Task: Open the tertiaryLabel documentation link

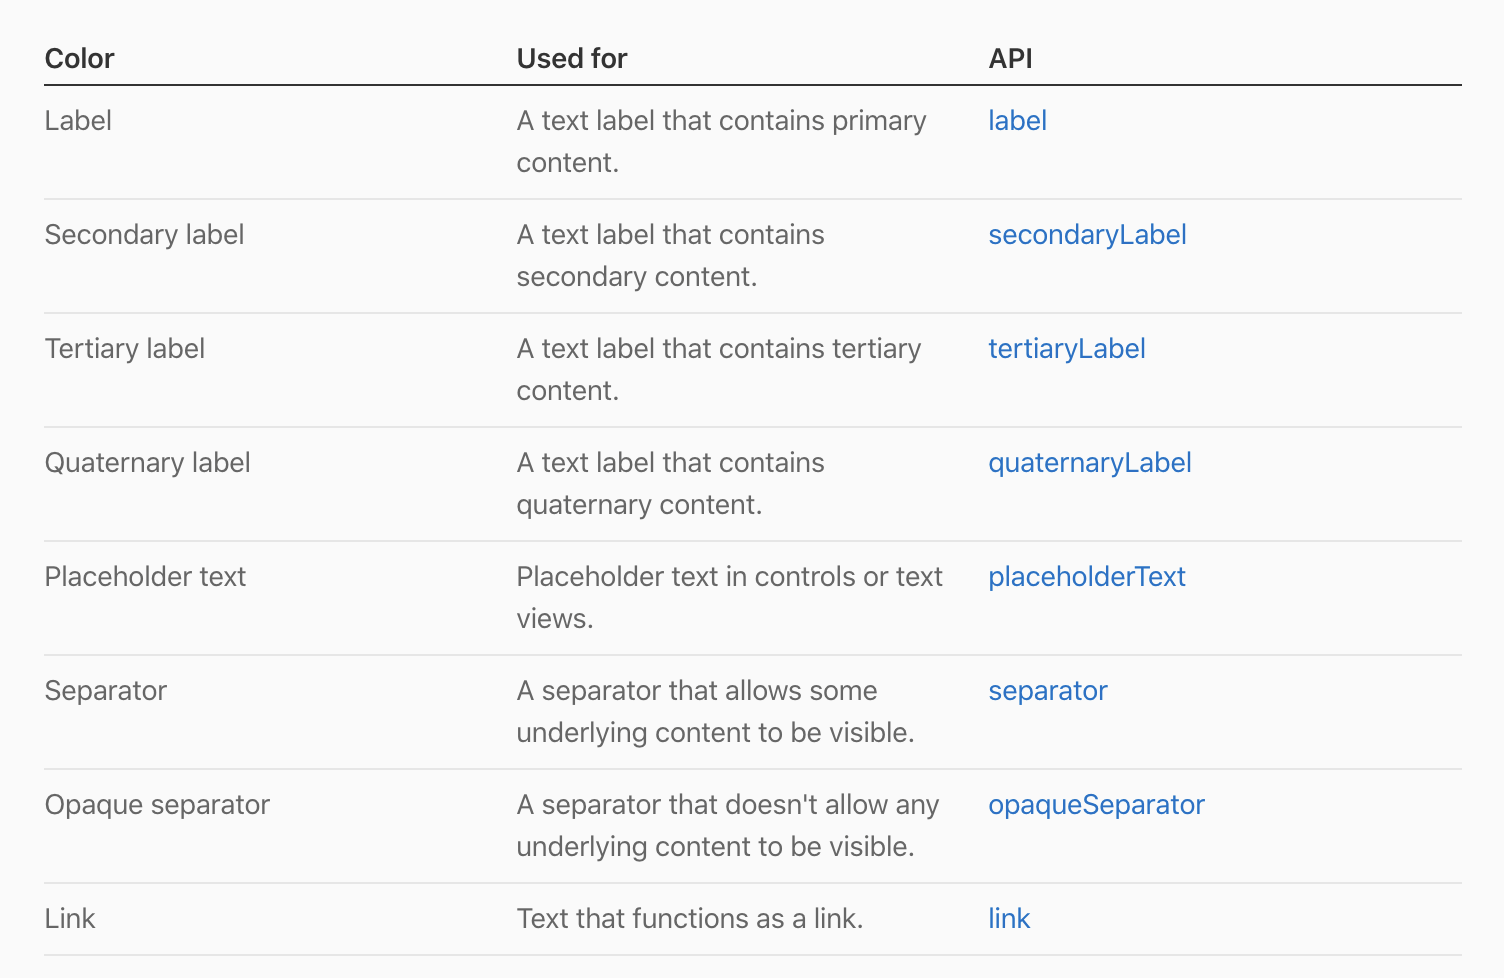Action: pyautogui.click(x=1066, y=349)
